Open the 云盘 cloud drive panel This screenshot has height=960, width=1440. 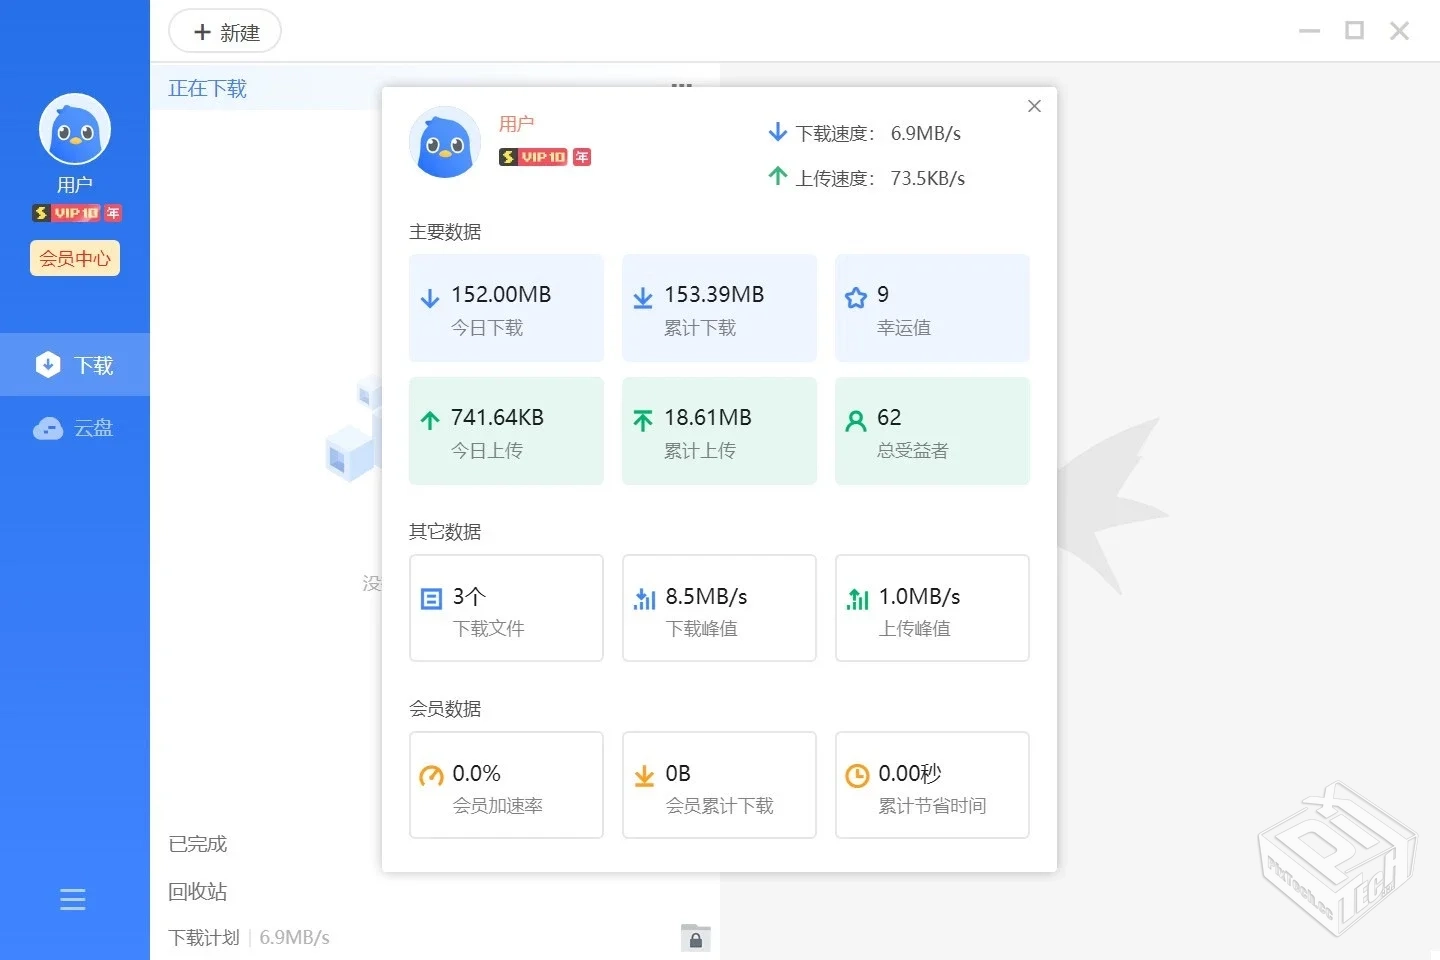pyautogui.click(x=75, y=428)
